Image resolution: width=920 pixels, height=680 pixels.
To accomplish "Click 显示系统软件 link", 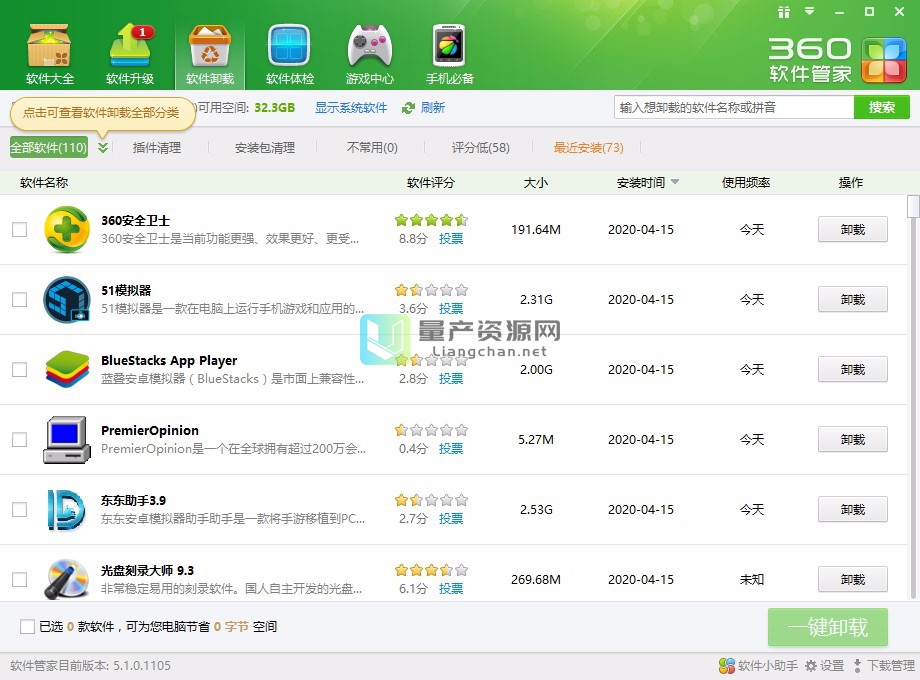I will click(351, 108).
